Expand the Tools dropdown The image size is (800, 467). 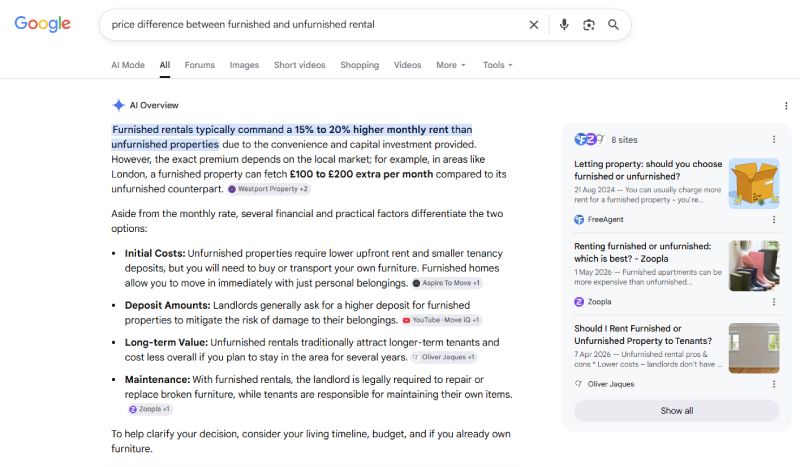497,65
